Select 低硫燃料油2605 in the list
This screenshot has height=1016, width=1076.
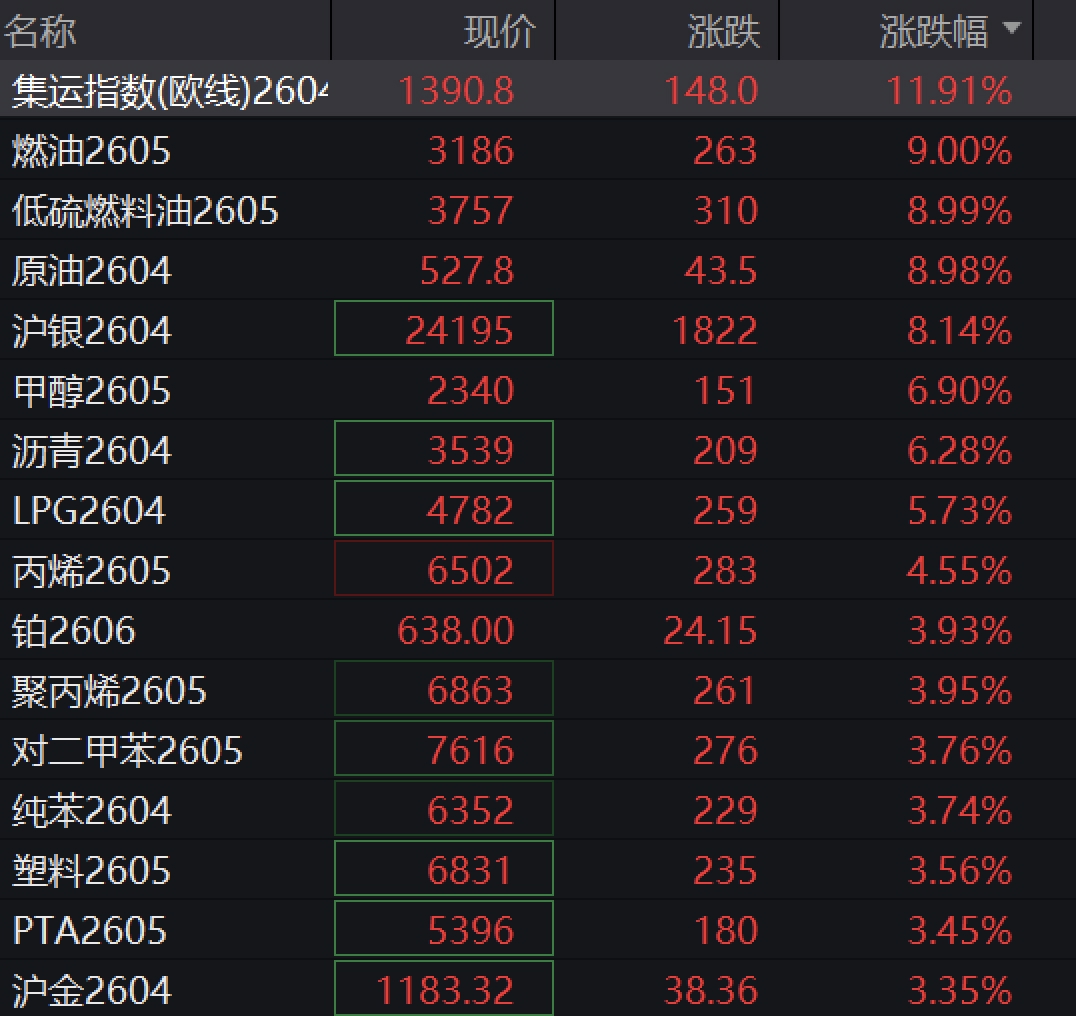146,211
